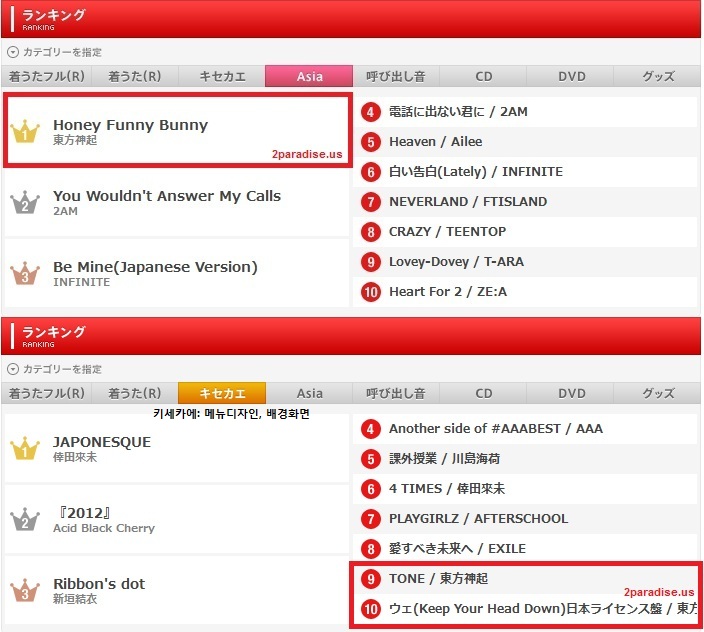Open 『2012』 ranking entry
Image resolution: width=704 pixels, height=632 pixels.
click(x=177, y=519)
